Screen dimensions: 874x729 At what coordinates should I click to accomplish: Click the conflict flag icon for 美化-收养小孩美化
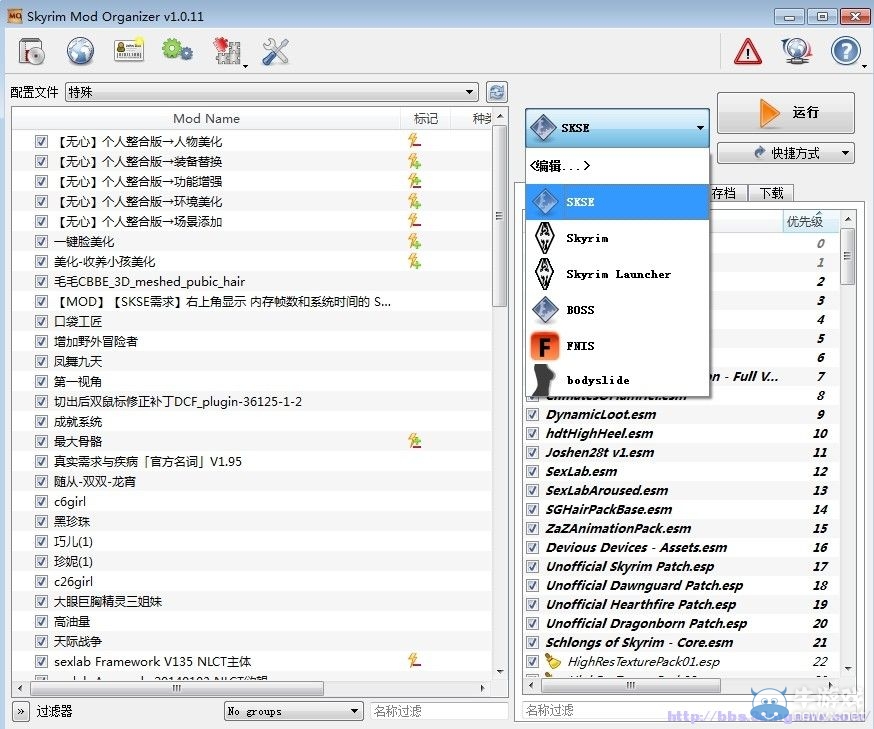coord(414,261)
